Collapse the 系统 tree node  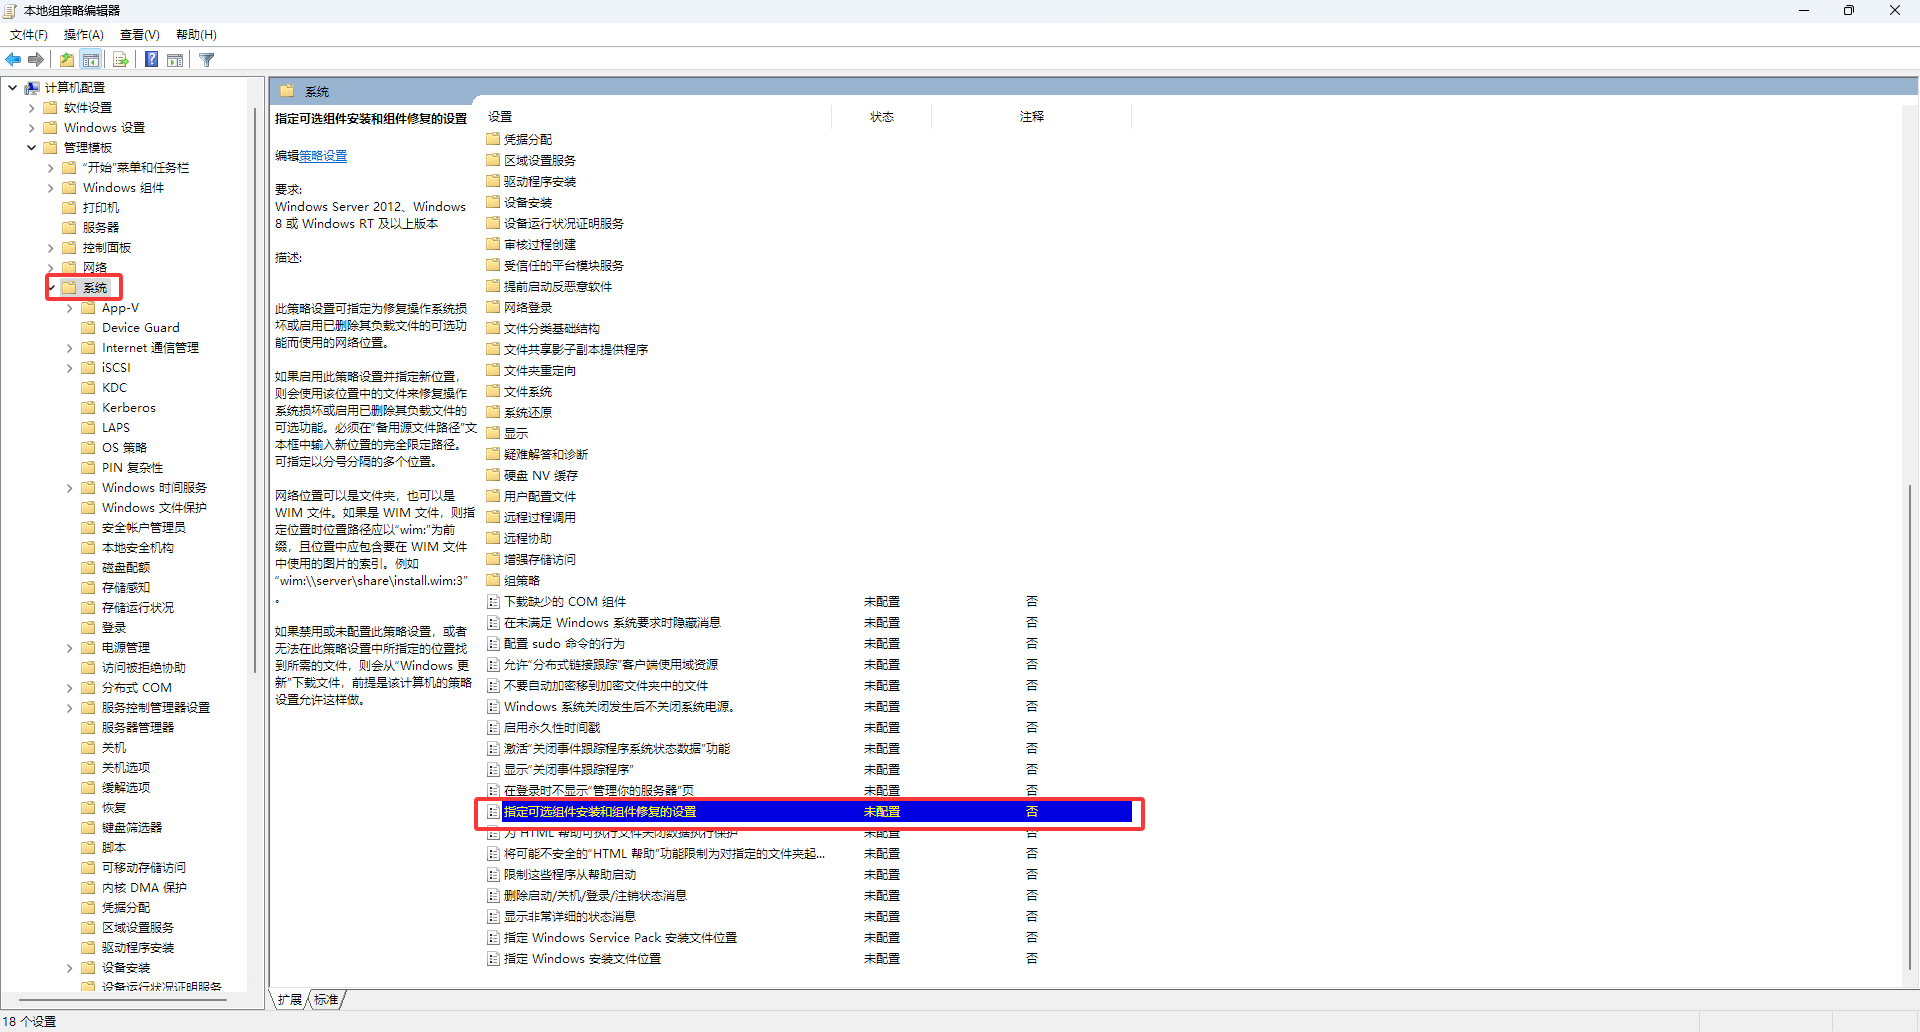[51, 288]
